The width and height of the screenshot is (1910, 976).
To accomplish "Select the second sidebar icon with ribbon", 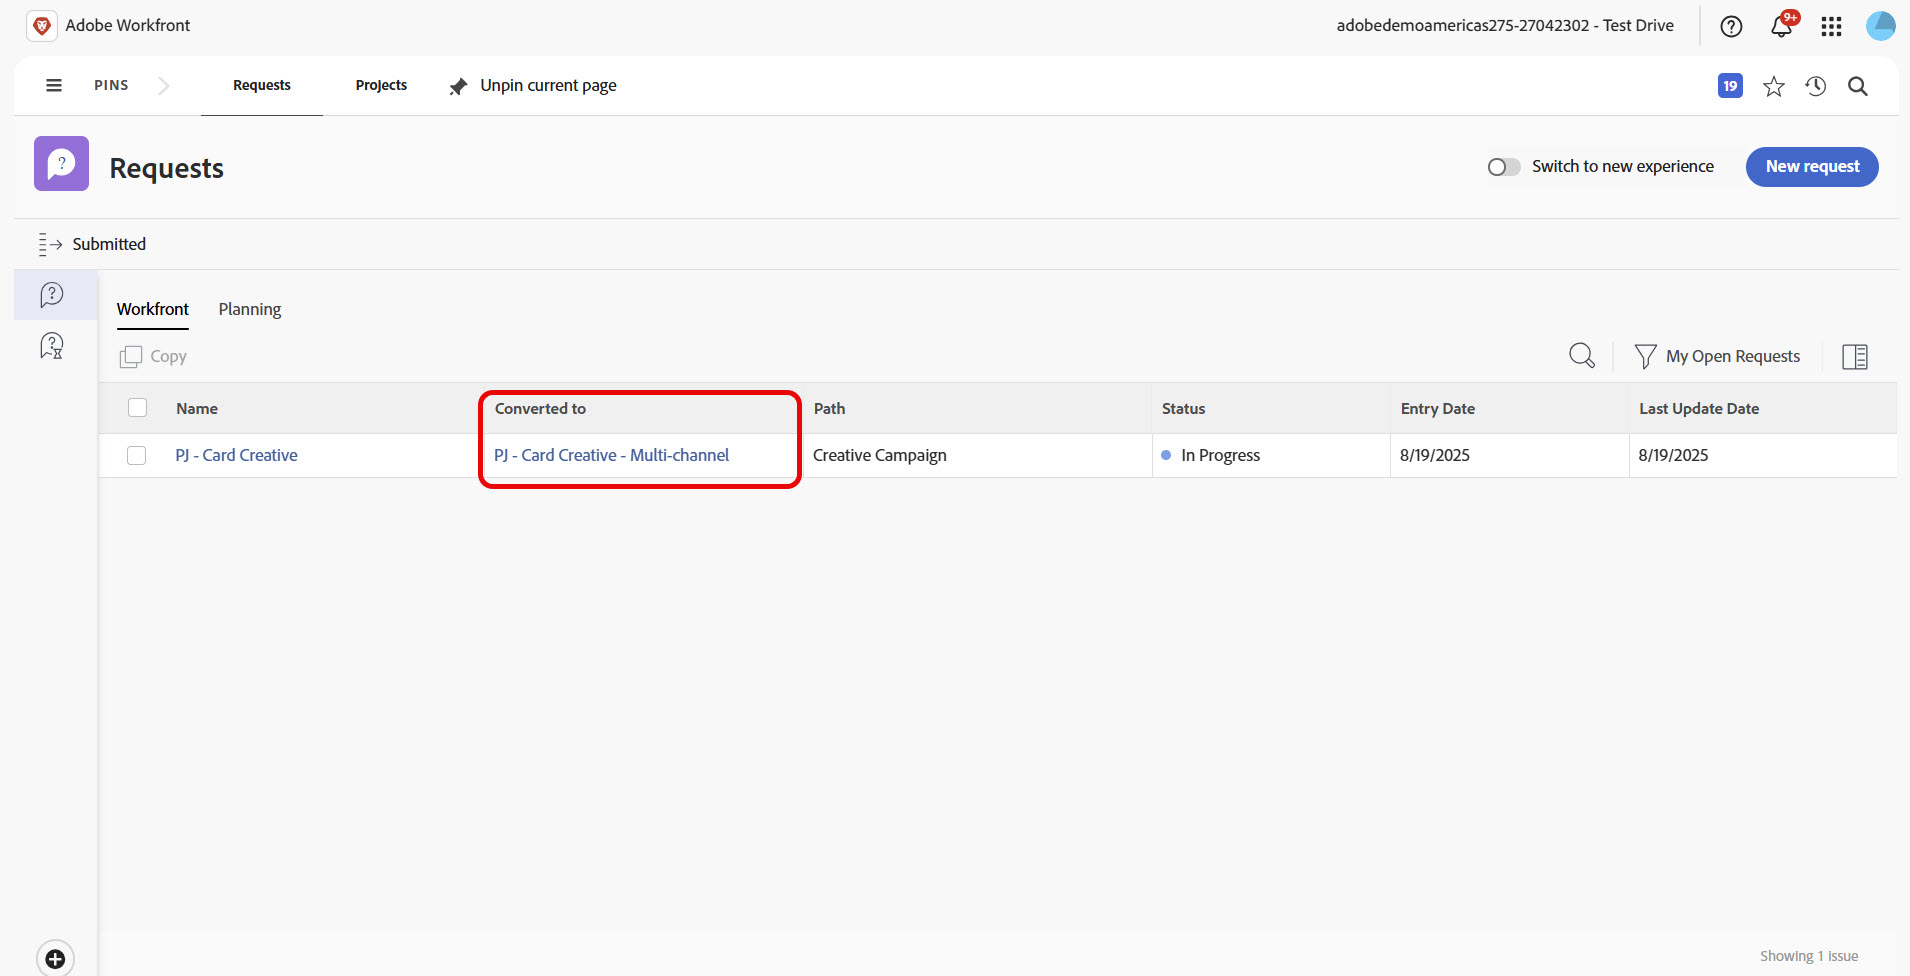I will (52, 346).
